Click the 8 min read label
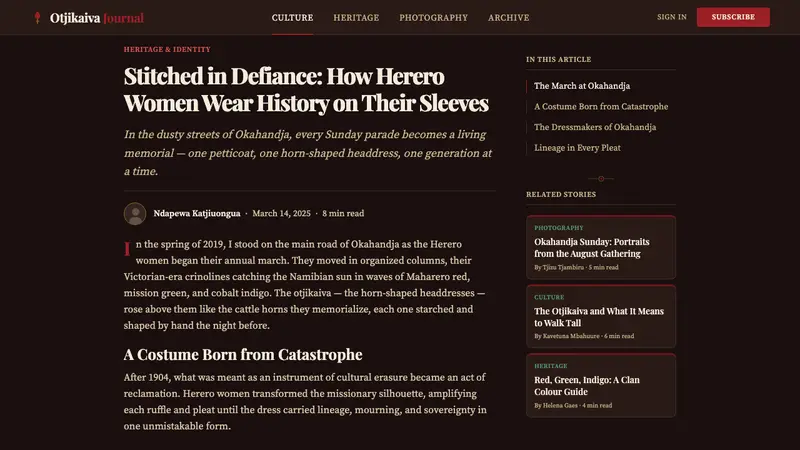The image size is (800, 450). click(343, 213)
